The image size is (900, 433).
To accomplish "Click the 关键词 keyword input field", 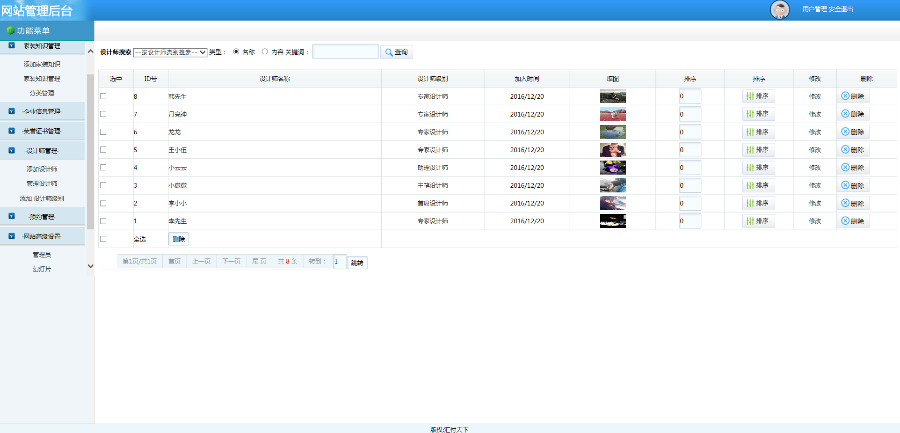I will click(x=346, y=52).
